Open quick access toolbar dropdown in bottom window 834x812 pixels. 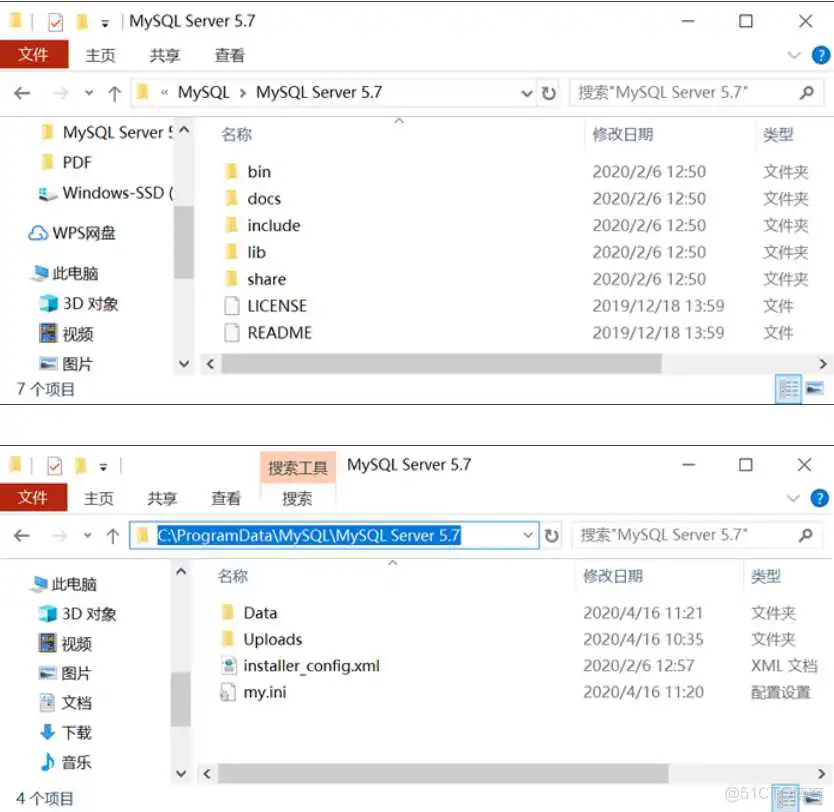[x=103, y=467]
